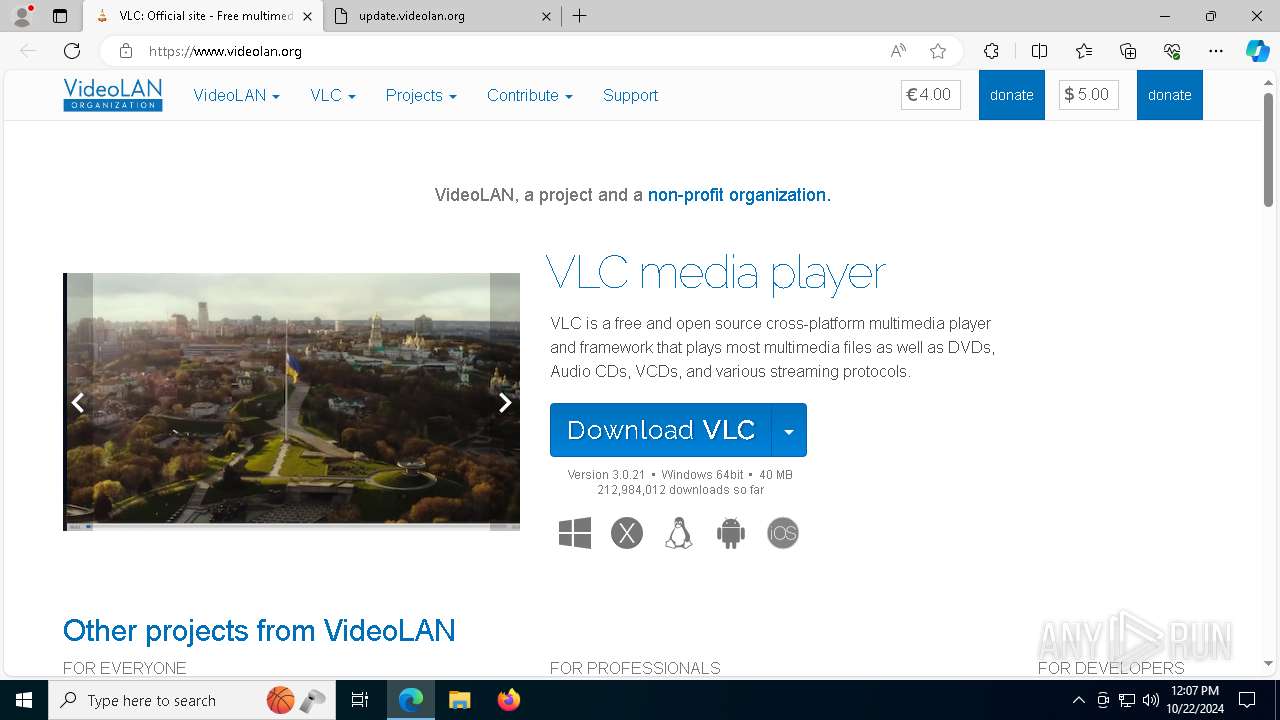This screenshot has height=720, width=1280.
Task: Switch to the update.videolan.org tab
Action: (x=442, y=16)
